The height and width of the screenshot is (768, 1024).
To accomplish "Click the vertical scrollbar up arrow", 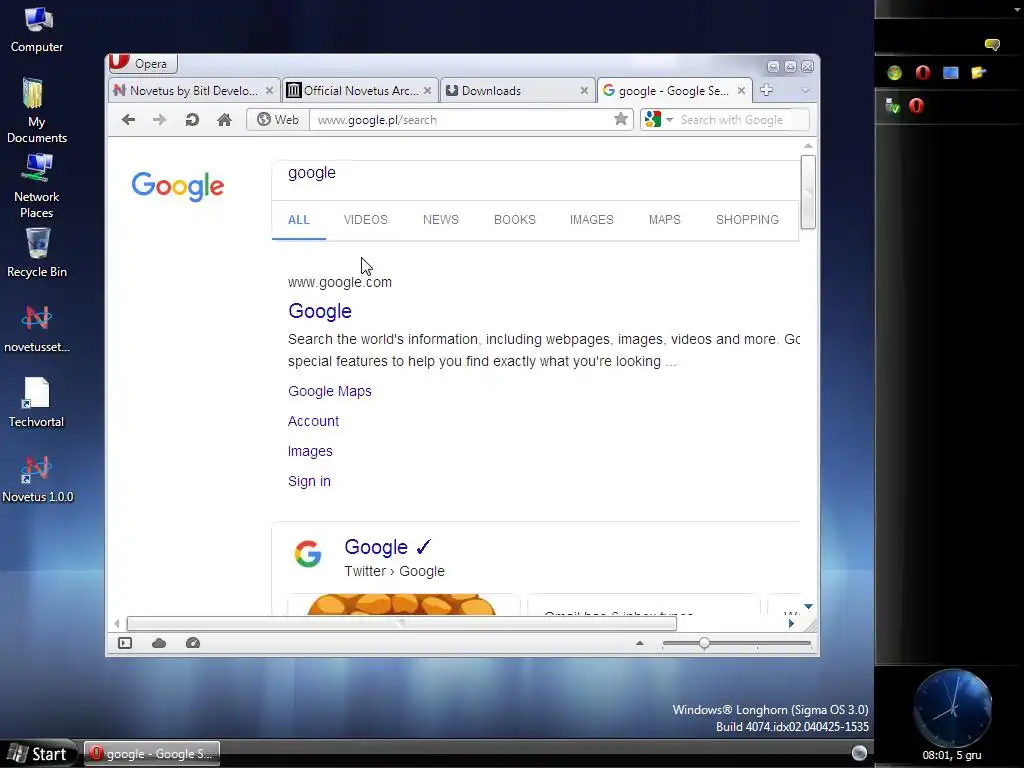I will [808, 146].
